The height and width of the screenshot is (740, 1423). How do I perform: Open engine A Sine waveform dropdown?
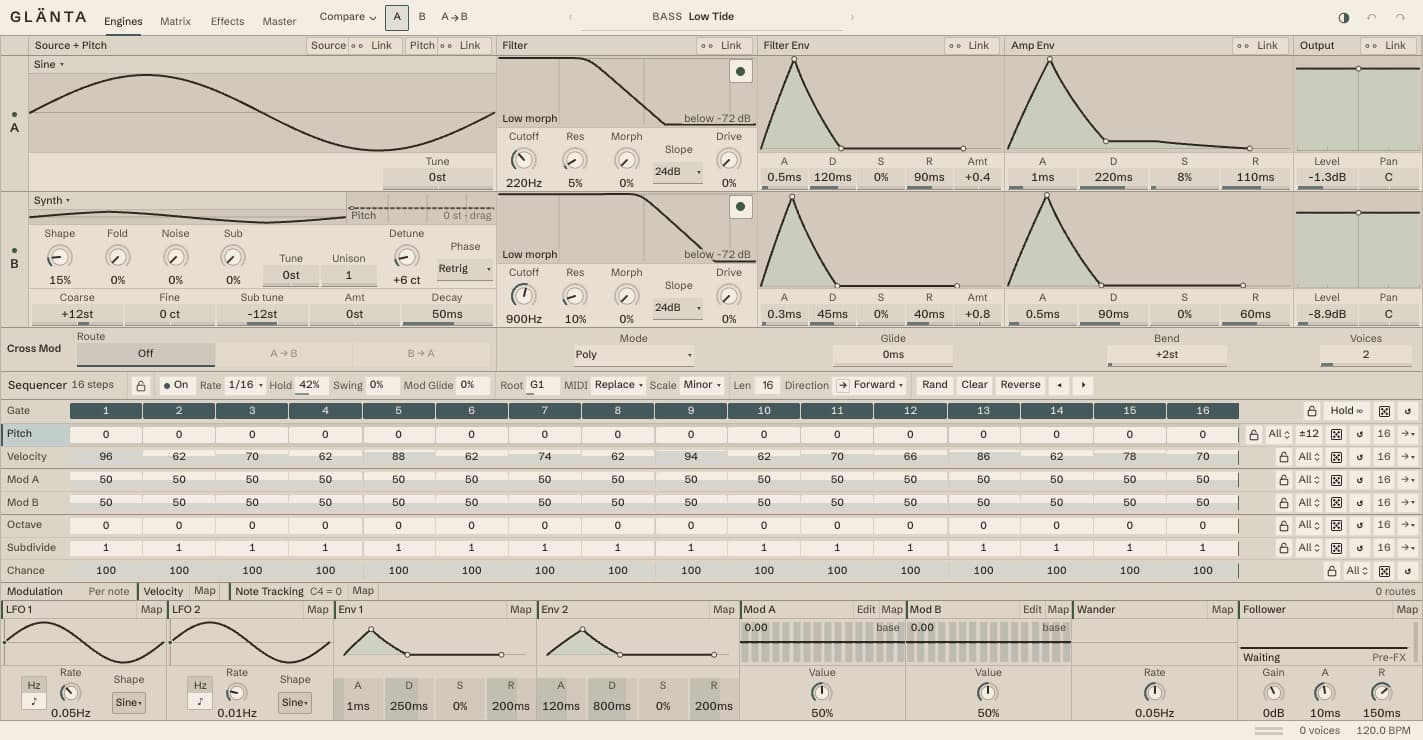click(x=49, y=64)
